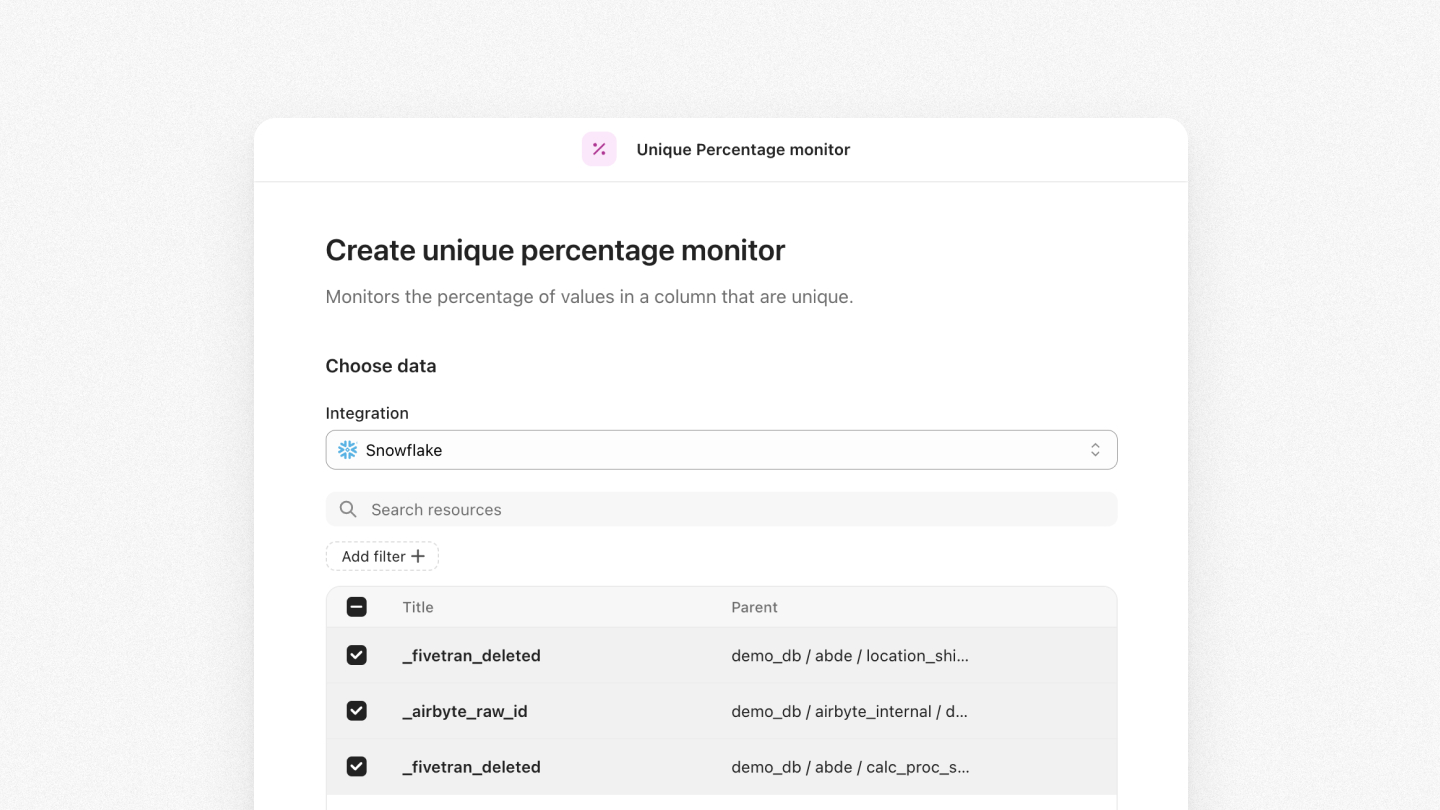Click the demo_db / airbyte_internal parent path
This screenshot has width=1440, height=810.
click(x=849, y=711)
